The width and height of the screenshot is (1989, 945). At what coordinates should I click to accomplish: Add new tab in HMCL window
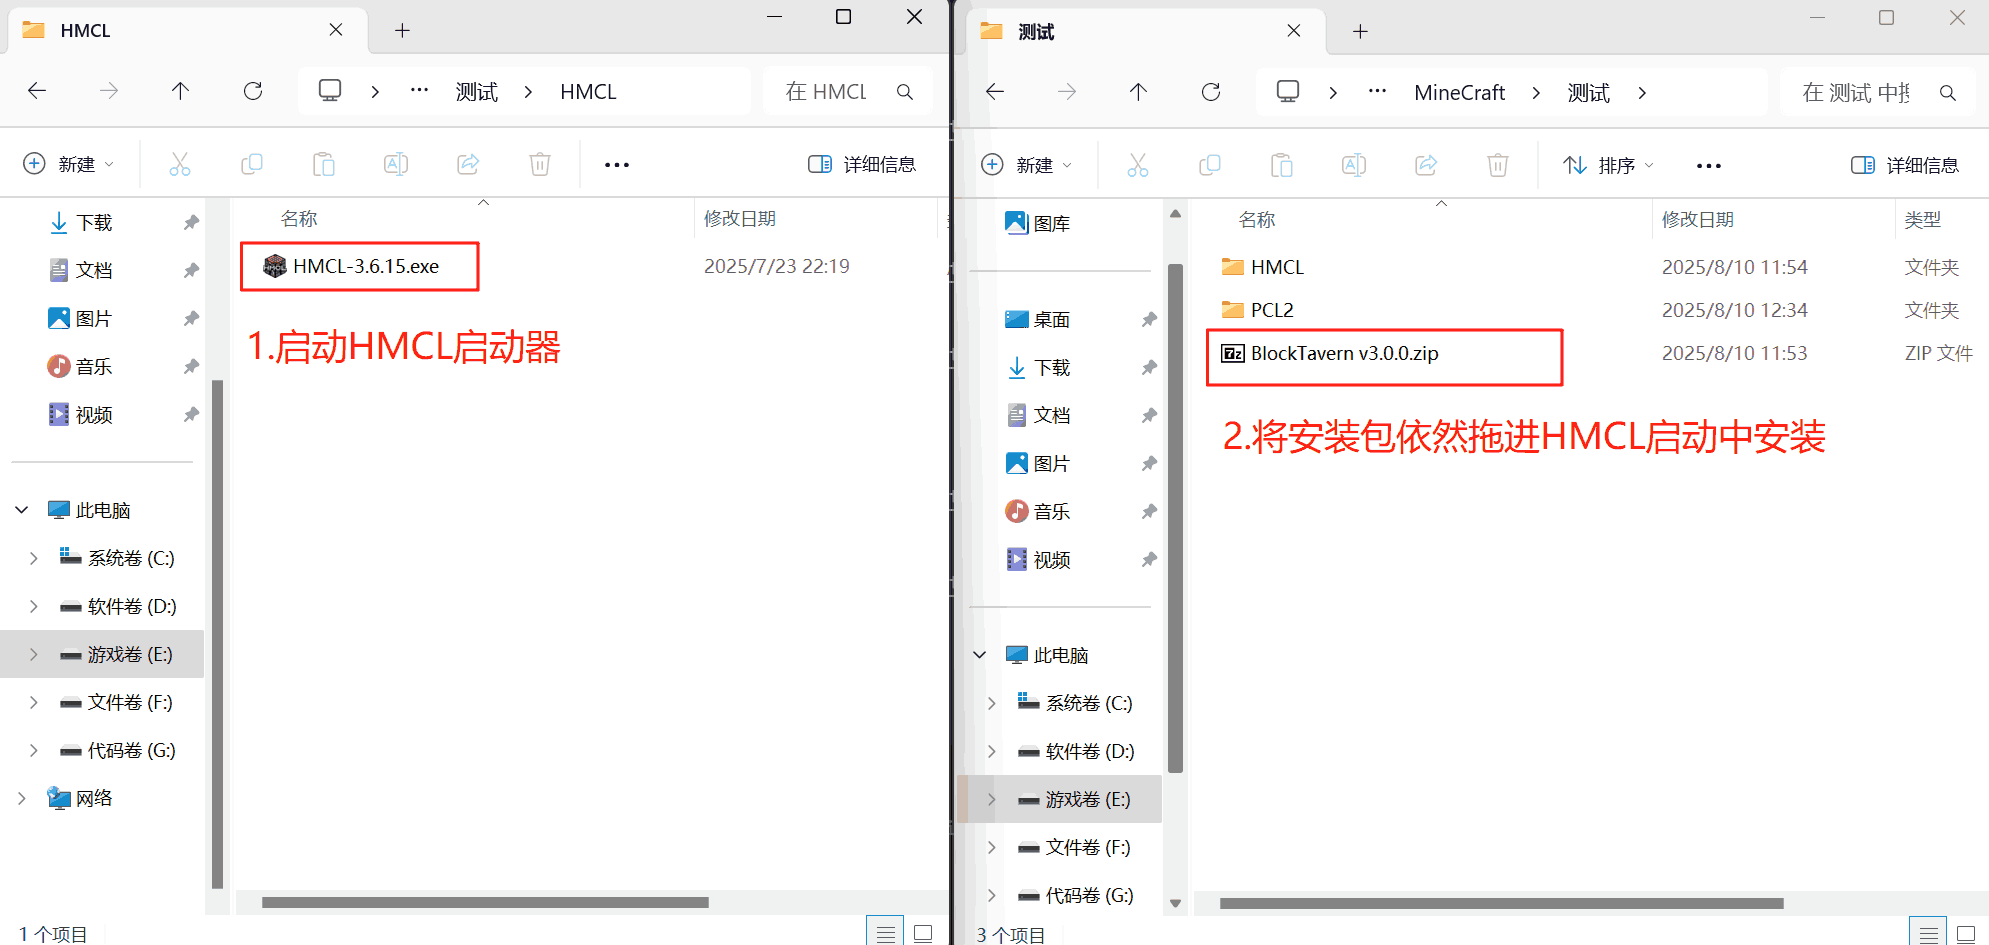tap(402, 30)
